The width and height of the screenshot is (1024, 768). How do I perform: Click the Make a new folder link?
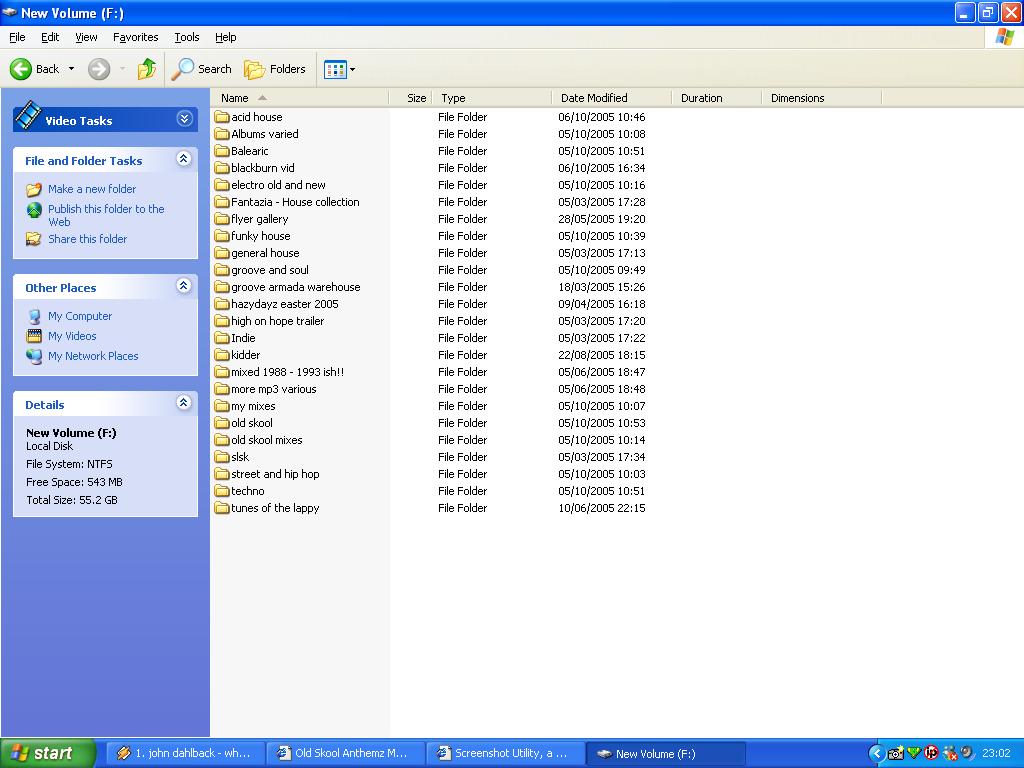(x=92, y=189)
